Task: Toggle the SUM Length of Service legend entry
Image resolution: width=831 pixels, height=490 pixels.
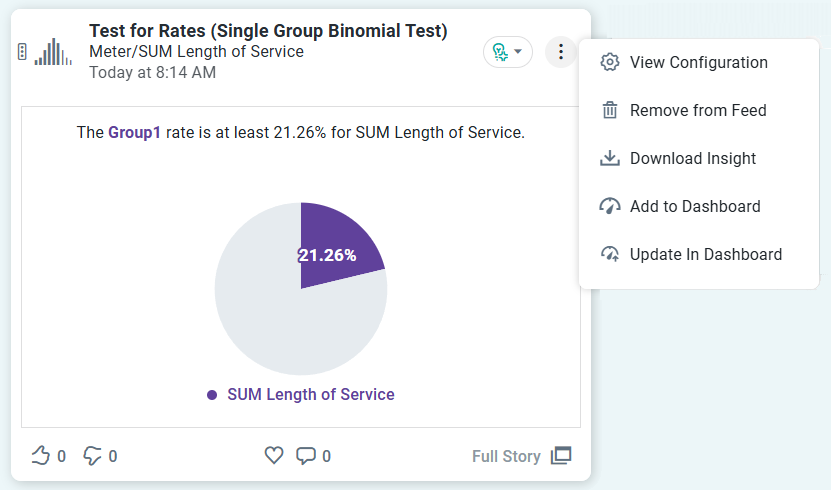Action: click(301, 395)
